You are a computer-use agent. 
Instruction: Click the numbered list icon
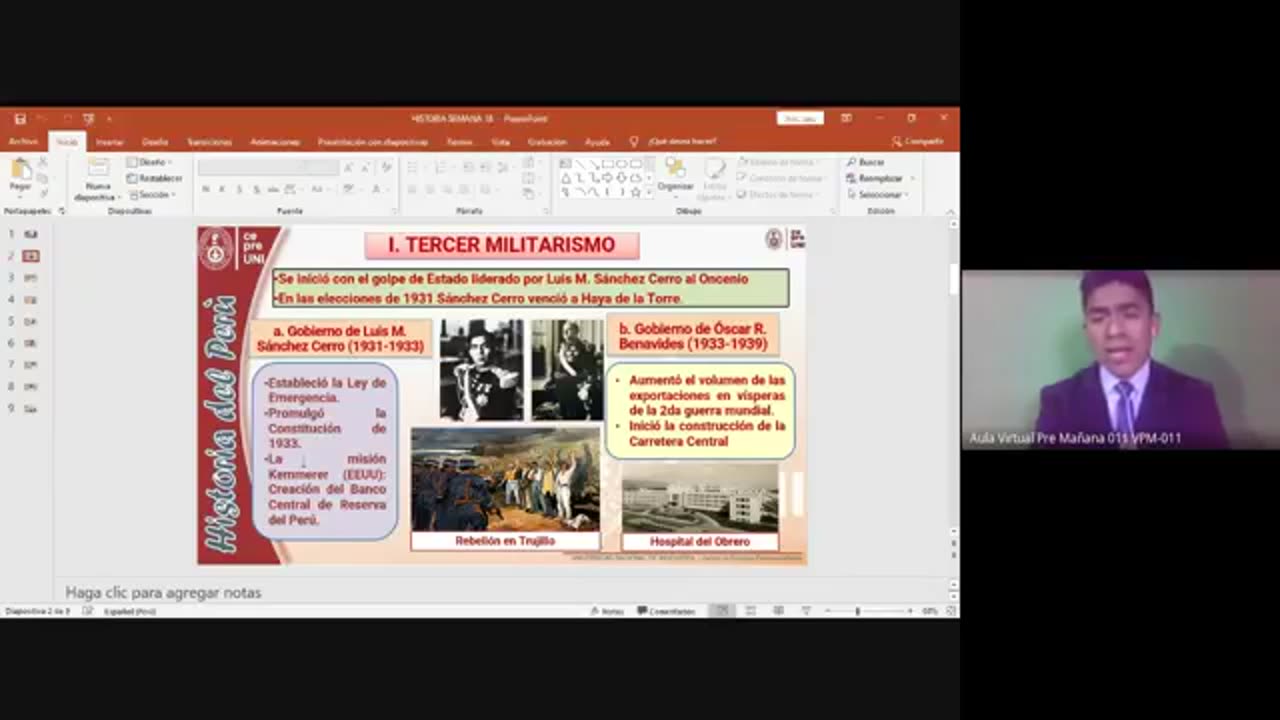441,167
